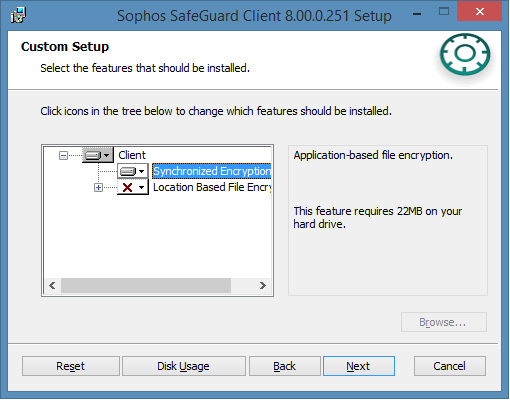Select the Client tree item

tap(132, 155)
